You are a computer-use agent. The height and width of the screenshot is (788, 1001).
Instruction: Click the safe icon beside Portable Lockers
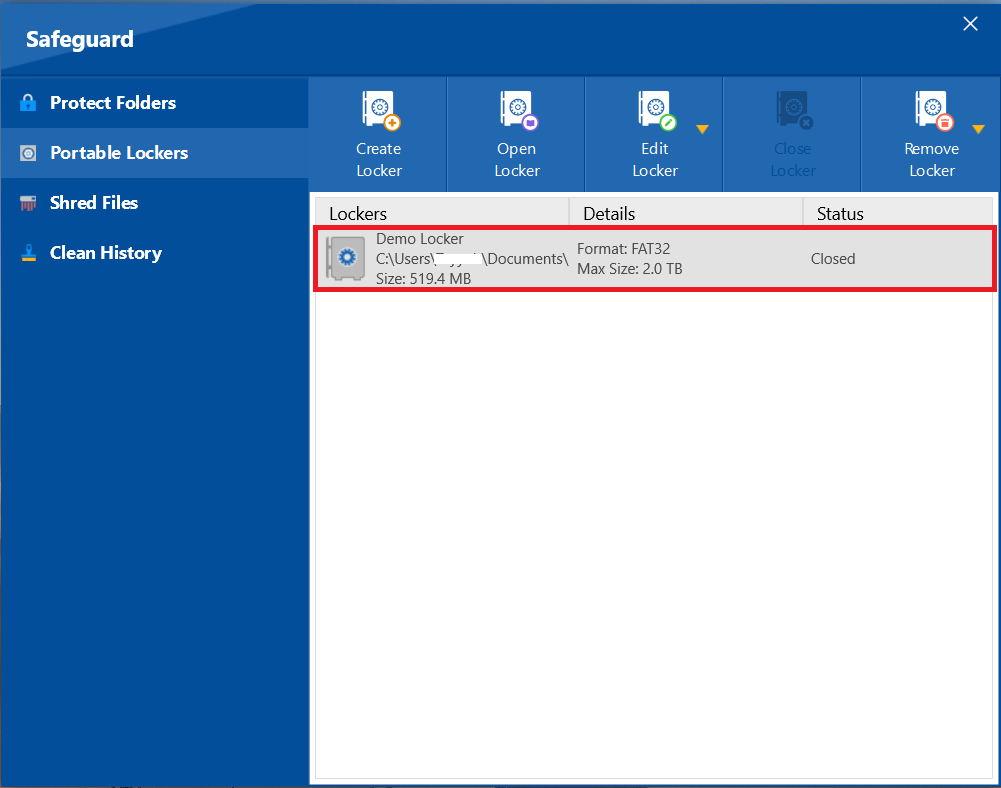click(28, 153)
